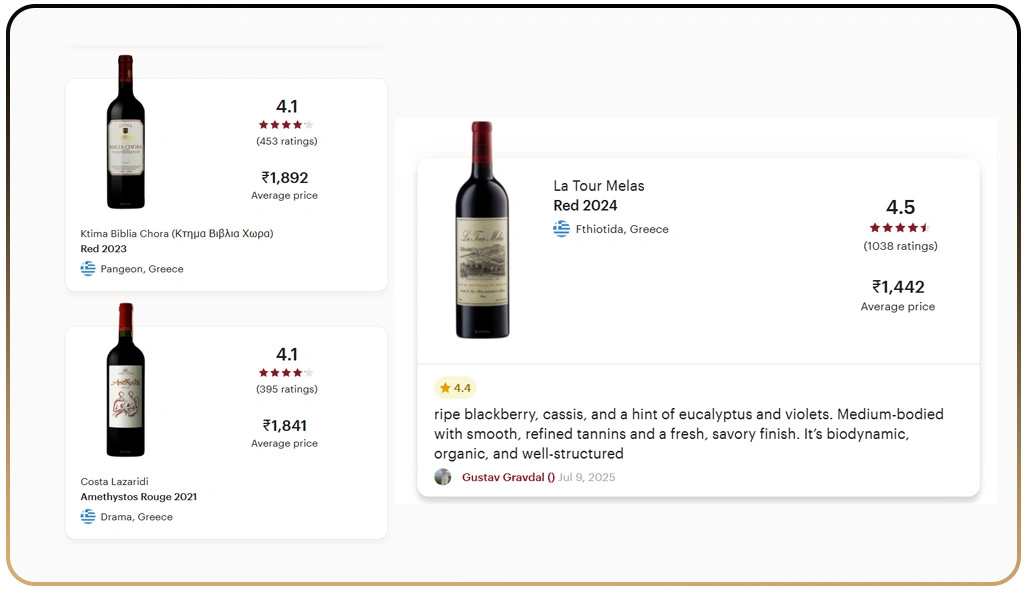Click the flag icon beside Fthiotida, Greece
The height and width of the screenshot is (589, 1026).
click(x=561, y=228)
